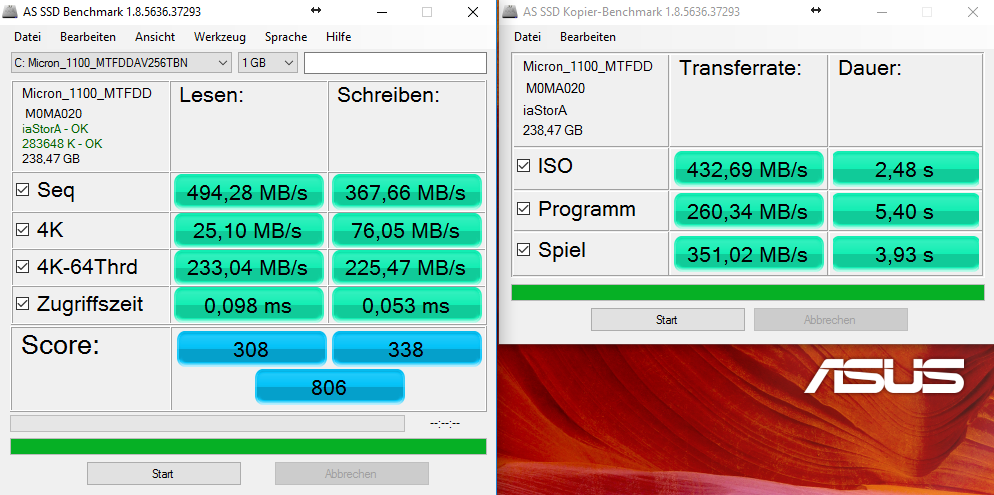This screenshot has width=994, height=495.
Task: Click Abbrechen button in AS SSD Benchmark
Action: click(x=351, y=473)
